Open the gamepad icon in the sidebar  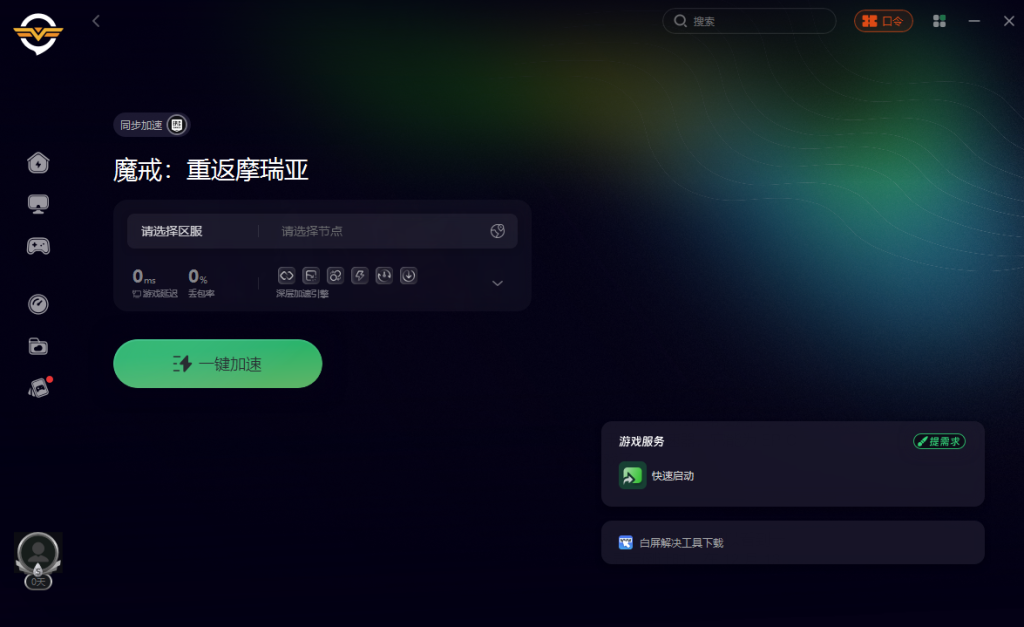tap(39, 246)
